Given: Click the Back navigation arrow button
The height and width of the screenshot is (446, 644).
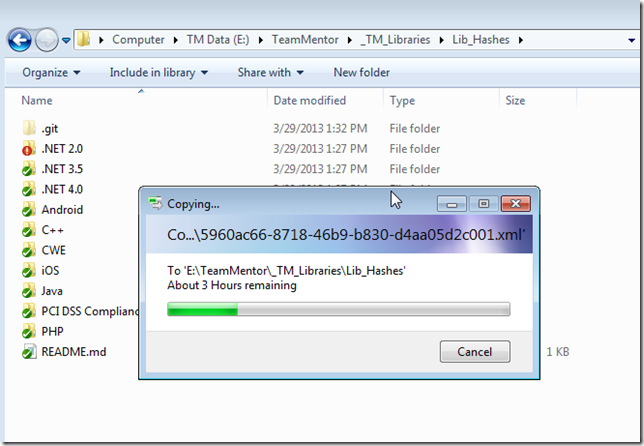Looking at the screenshot, I should pos(19,40).
